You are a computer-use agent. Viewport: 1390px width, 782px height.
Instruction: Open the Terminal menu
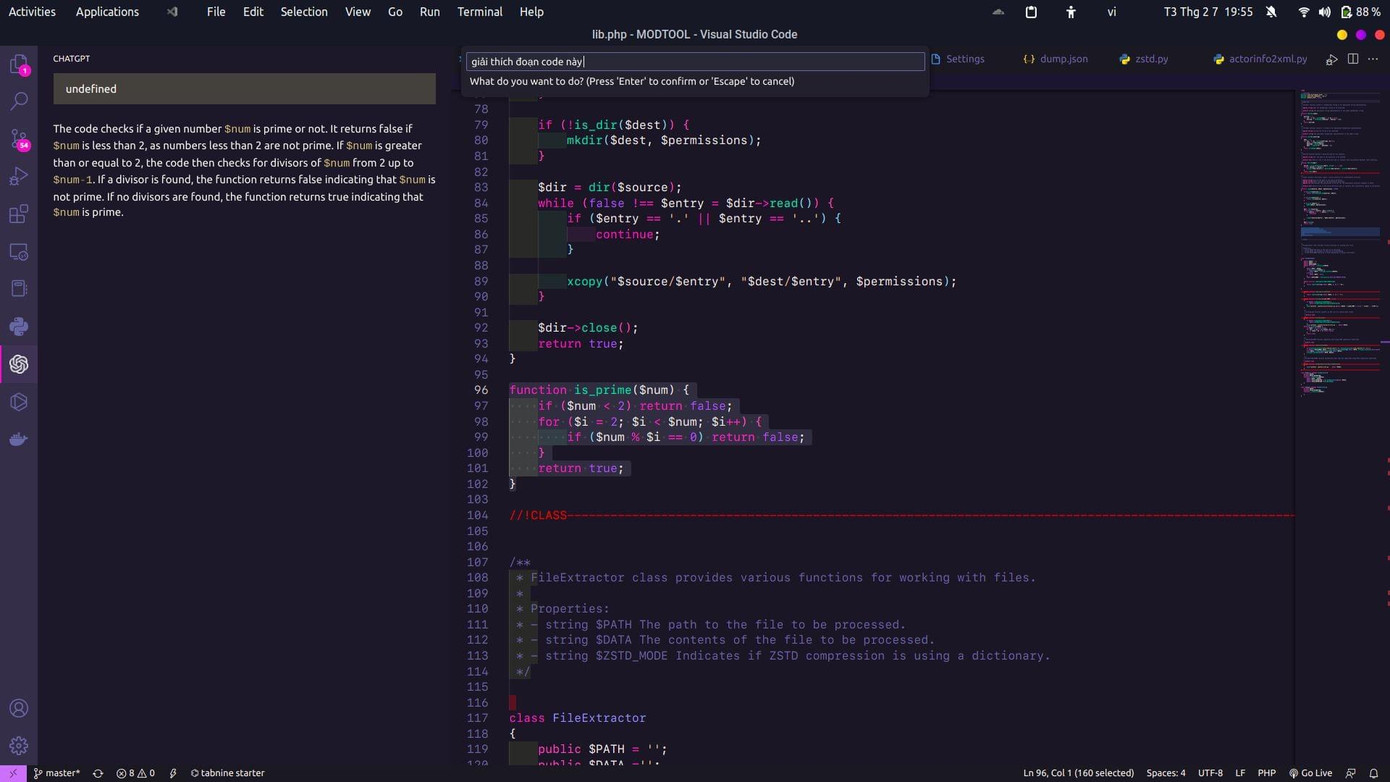[x=479, y=11]
